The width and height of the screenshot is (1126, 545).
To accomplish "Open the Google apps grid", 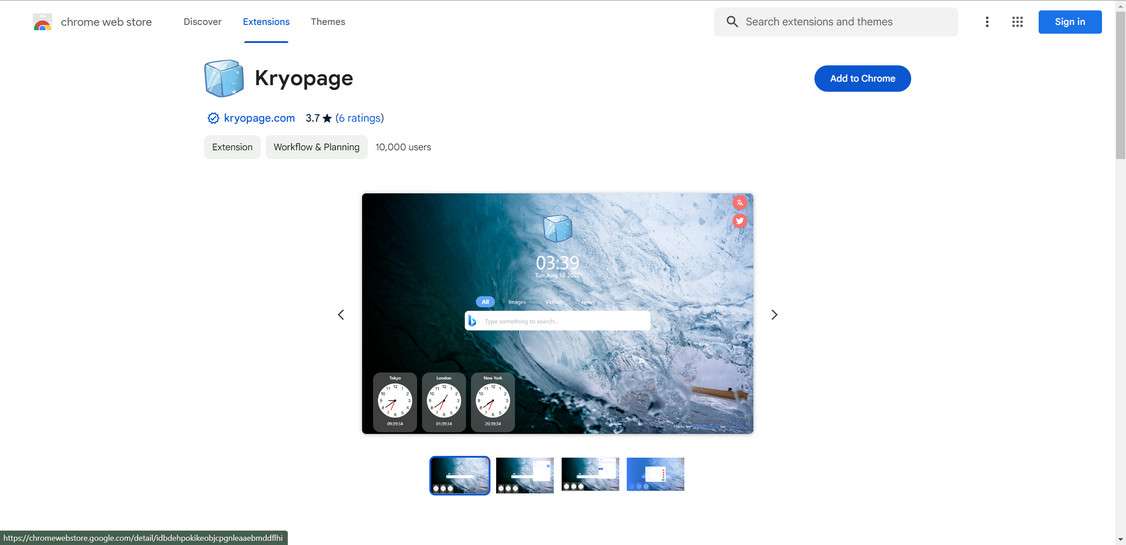I will (1018, 22).
